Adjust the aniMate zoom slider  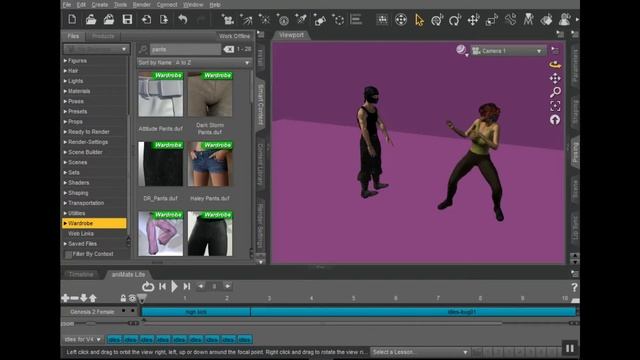point(91,323)
